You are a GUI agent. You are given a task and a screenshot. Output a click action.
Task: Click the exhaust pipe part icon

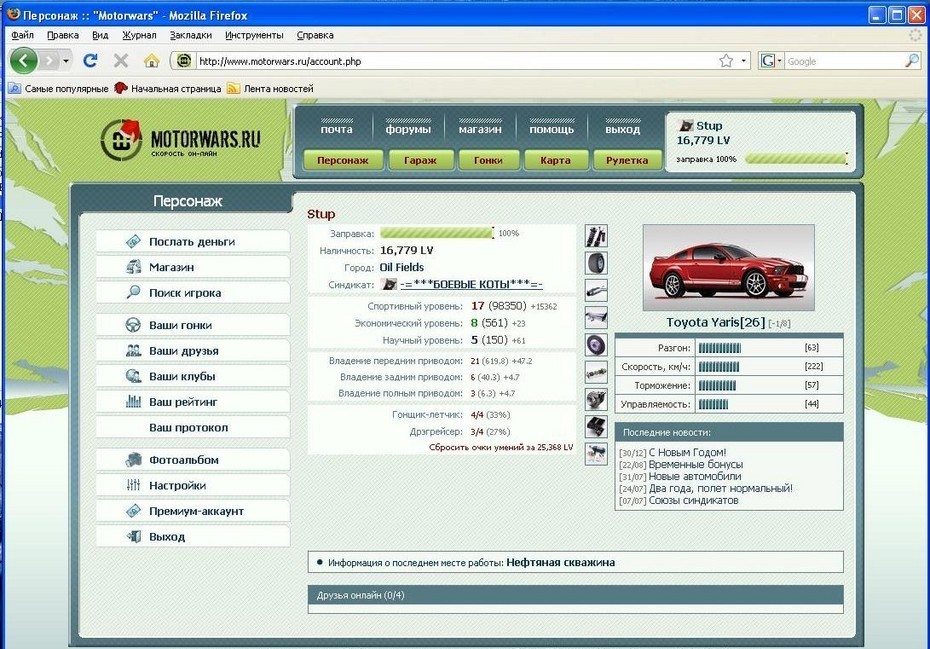click(x=596, y=291)
